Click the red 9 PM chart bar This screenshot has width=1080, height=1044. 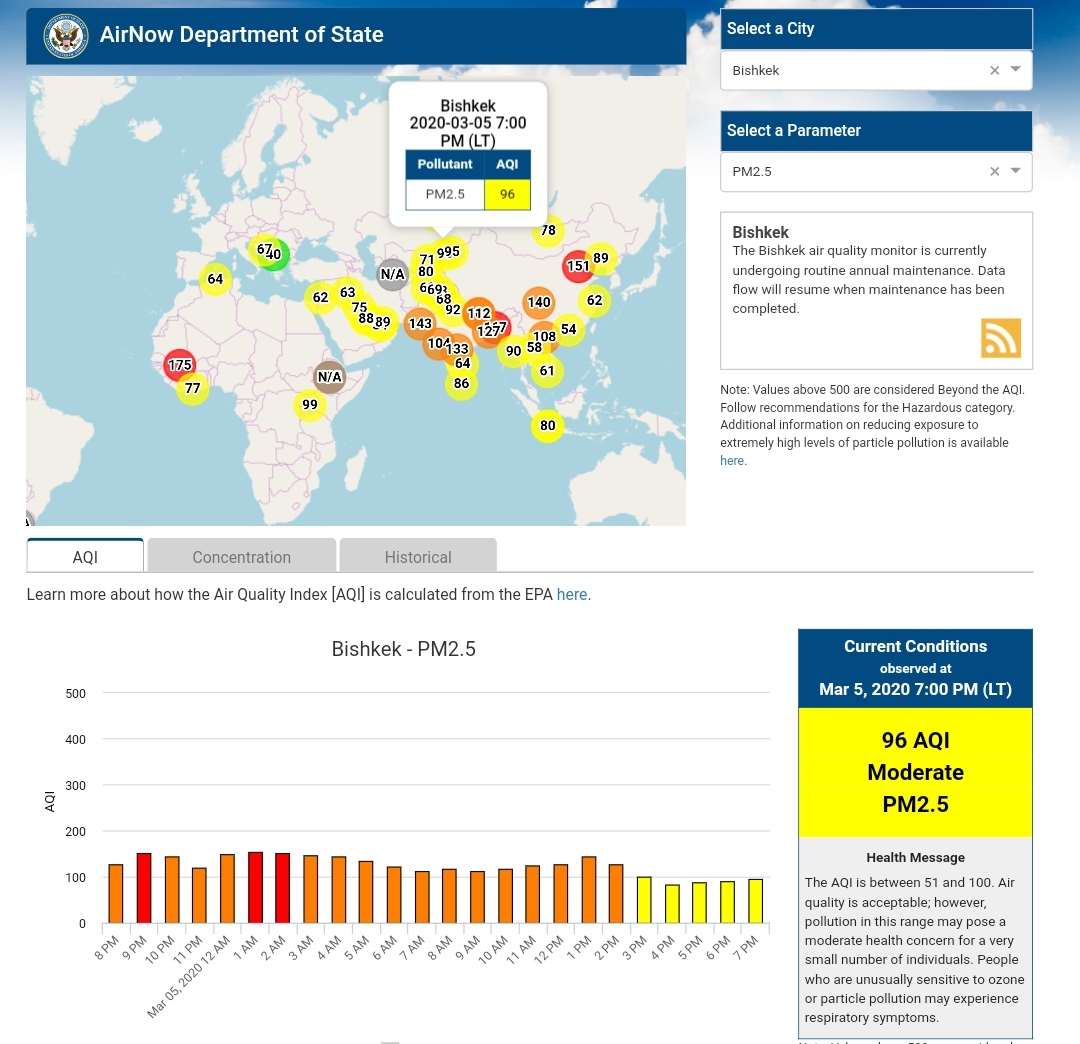coord(144,888)
